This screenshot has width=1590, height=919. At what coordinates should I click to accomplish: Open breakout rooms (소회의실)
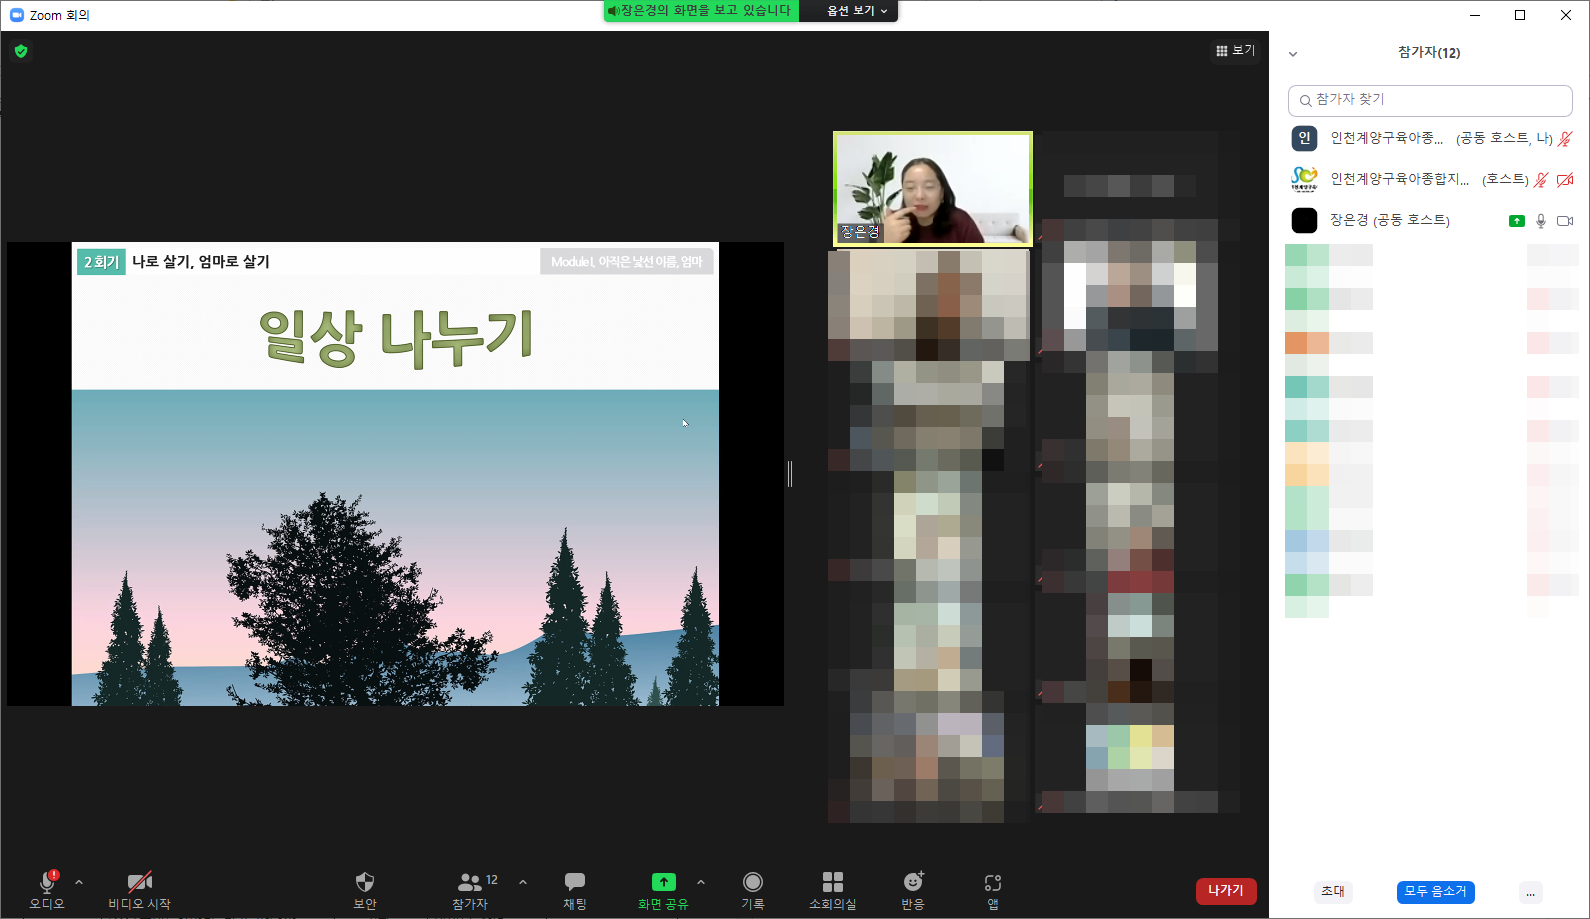coord(832,889)
